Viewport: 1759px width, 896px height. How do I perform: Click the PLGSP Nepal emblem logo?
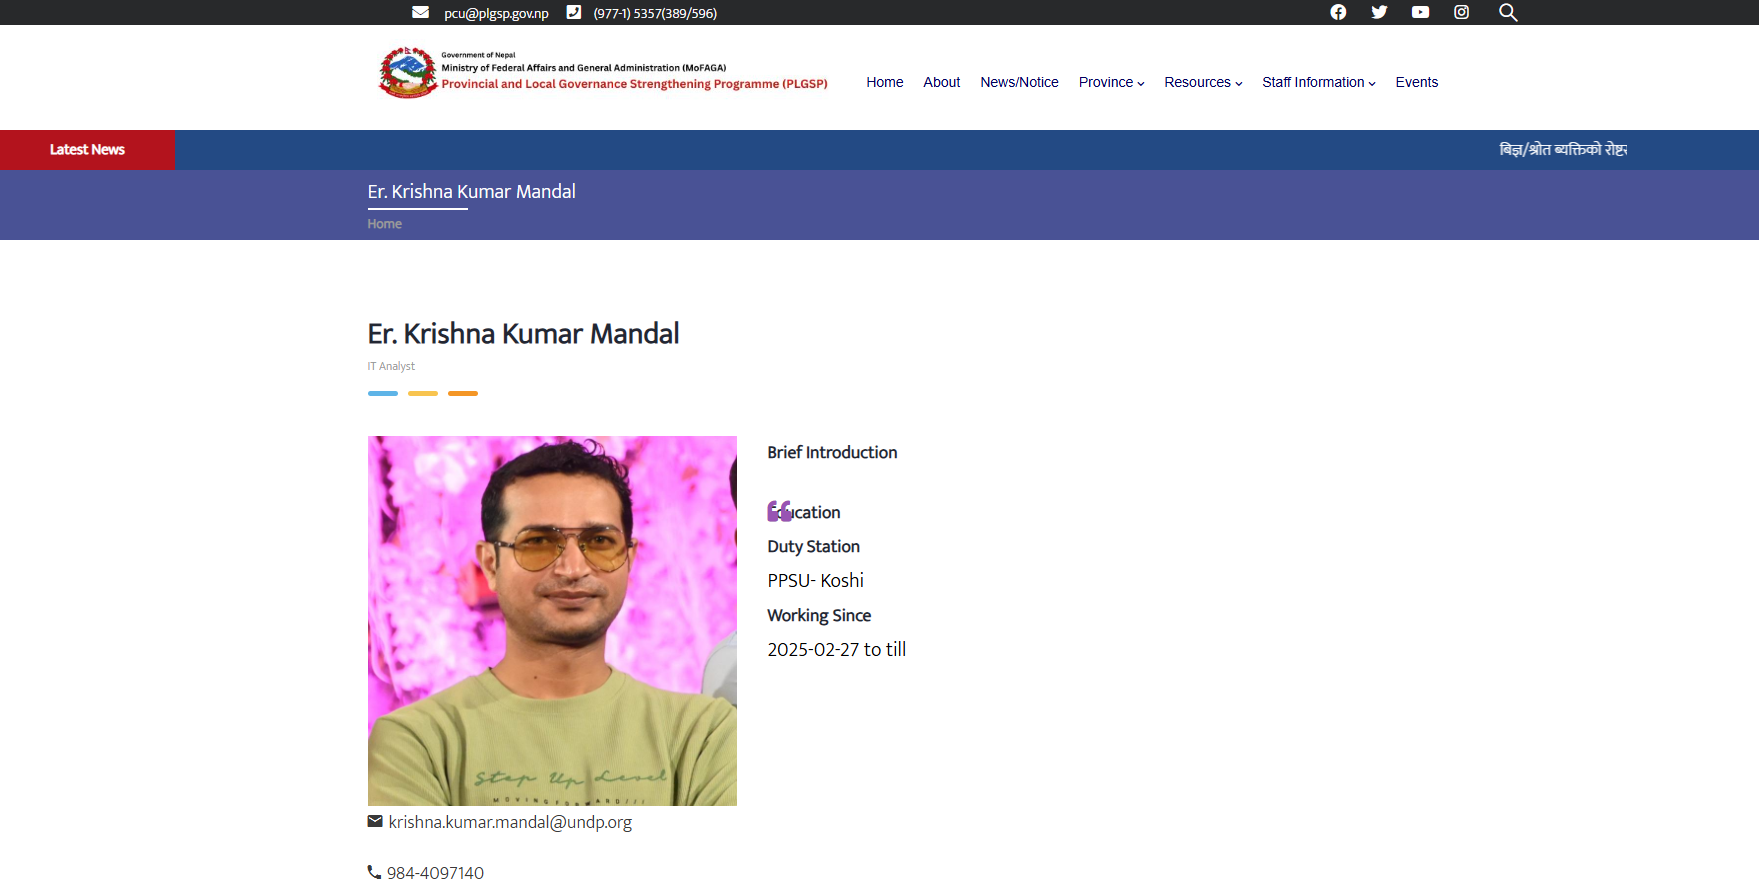coord(408,72)
